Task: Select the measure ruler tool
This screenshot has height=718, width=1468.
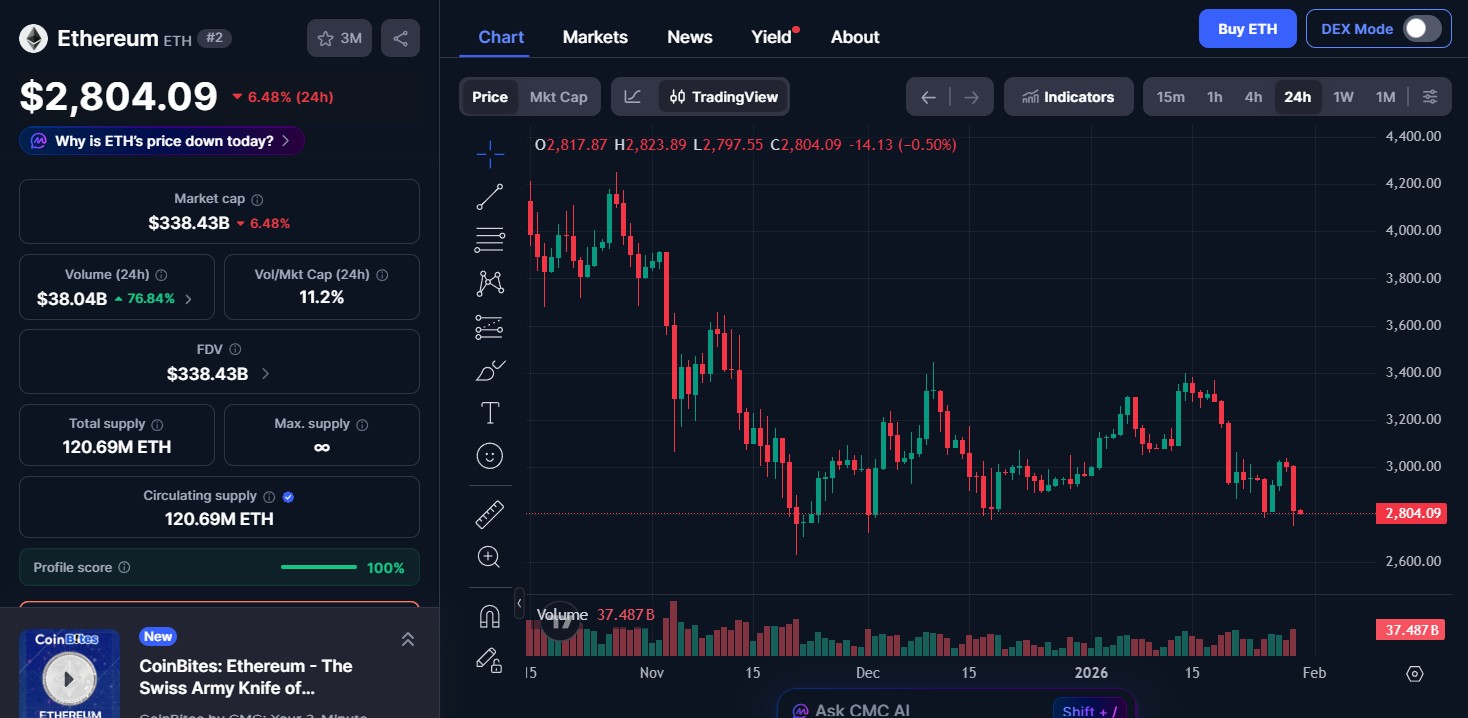Action: [489, 513]
